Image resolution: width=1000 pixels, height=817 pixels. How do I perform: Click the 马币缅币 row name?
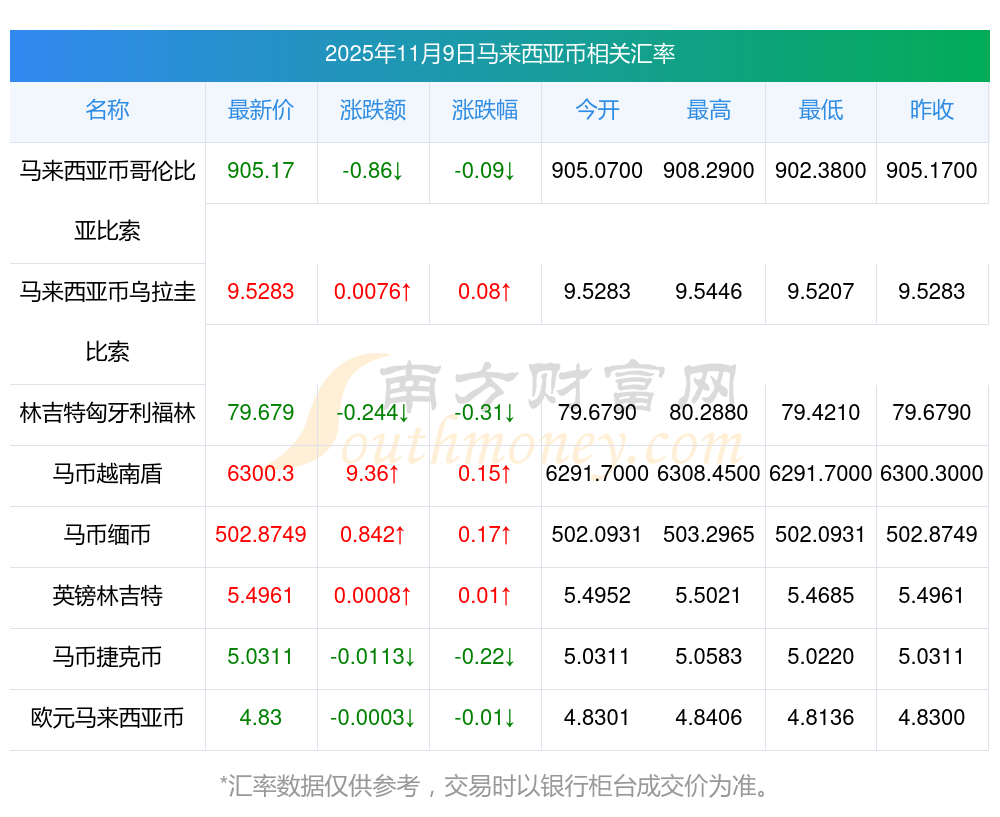(107, 535)
